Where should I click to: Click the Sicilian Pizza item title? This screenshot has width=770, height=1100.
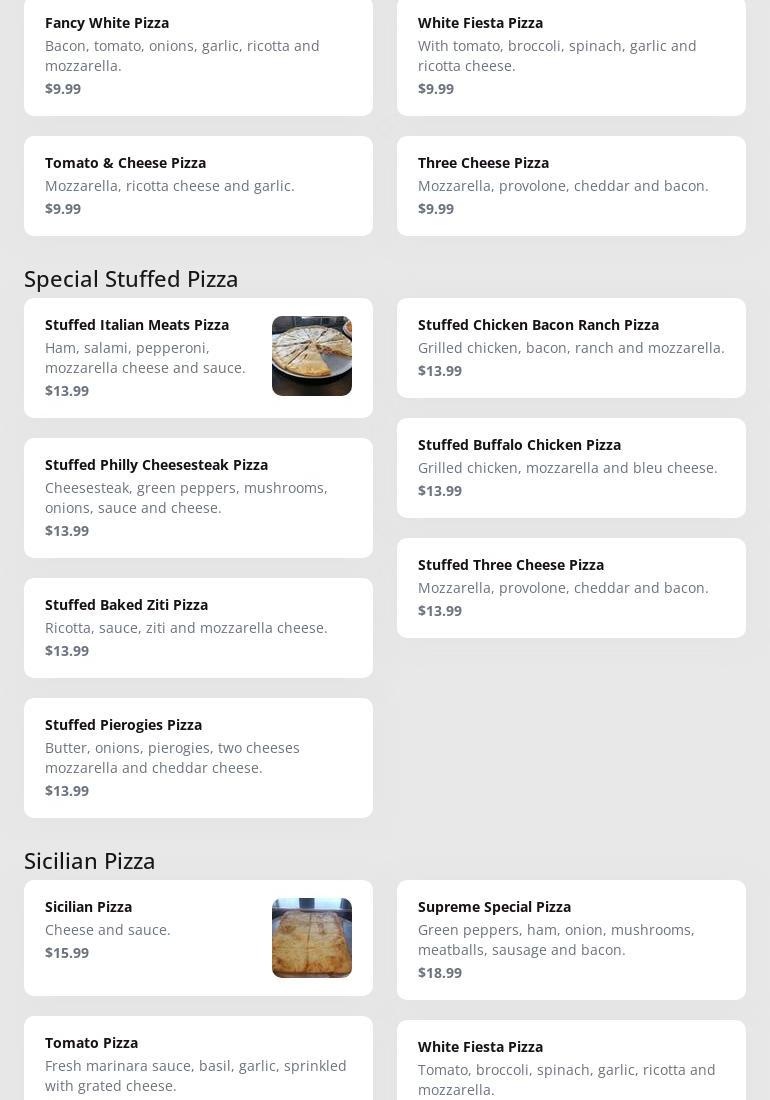pyautogui.click(x=88, y=907)
